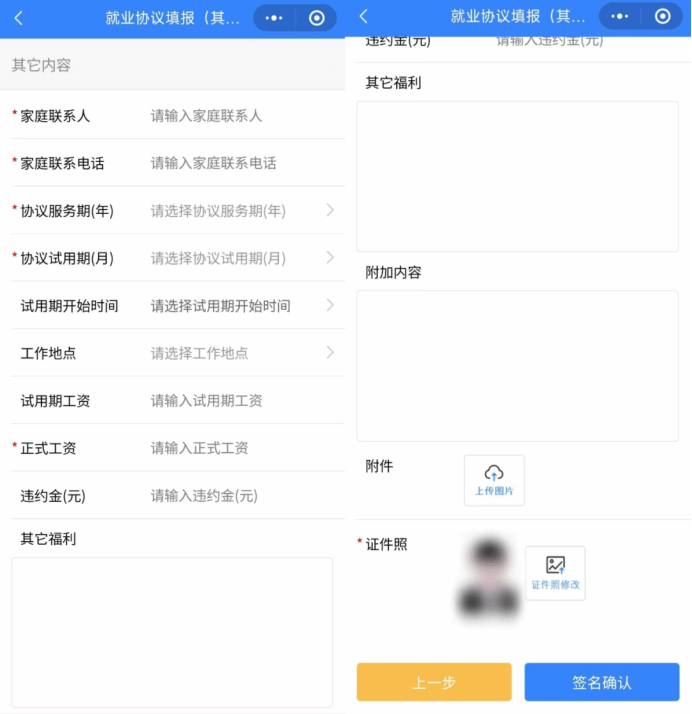Tap the circular close target icon in left header

click(x=317, y=18)
